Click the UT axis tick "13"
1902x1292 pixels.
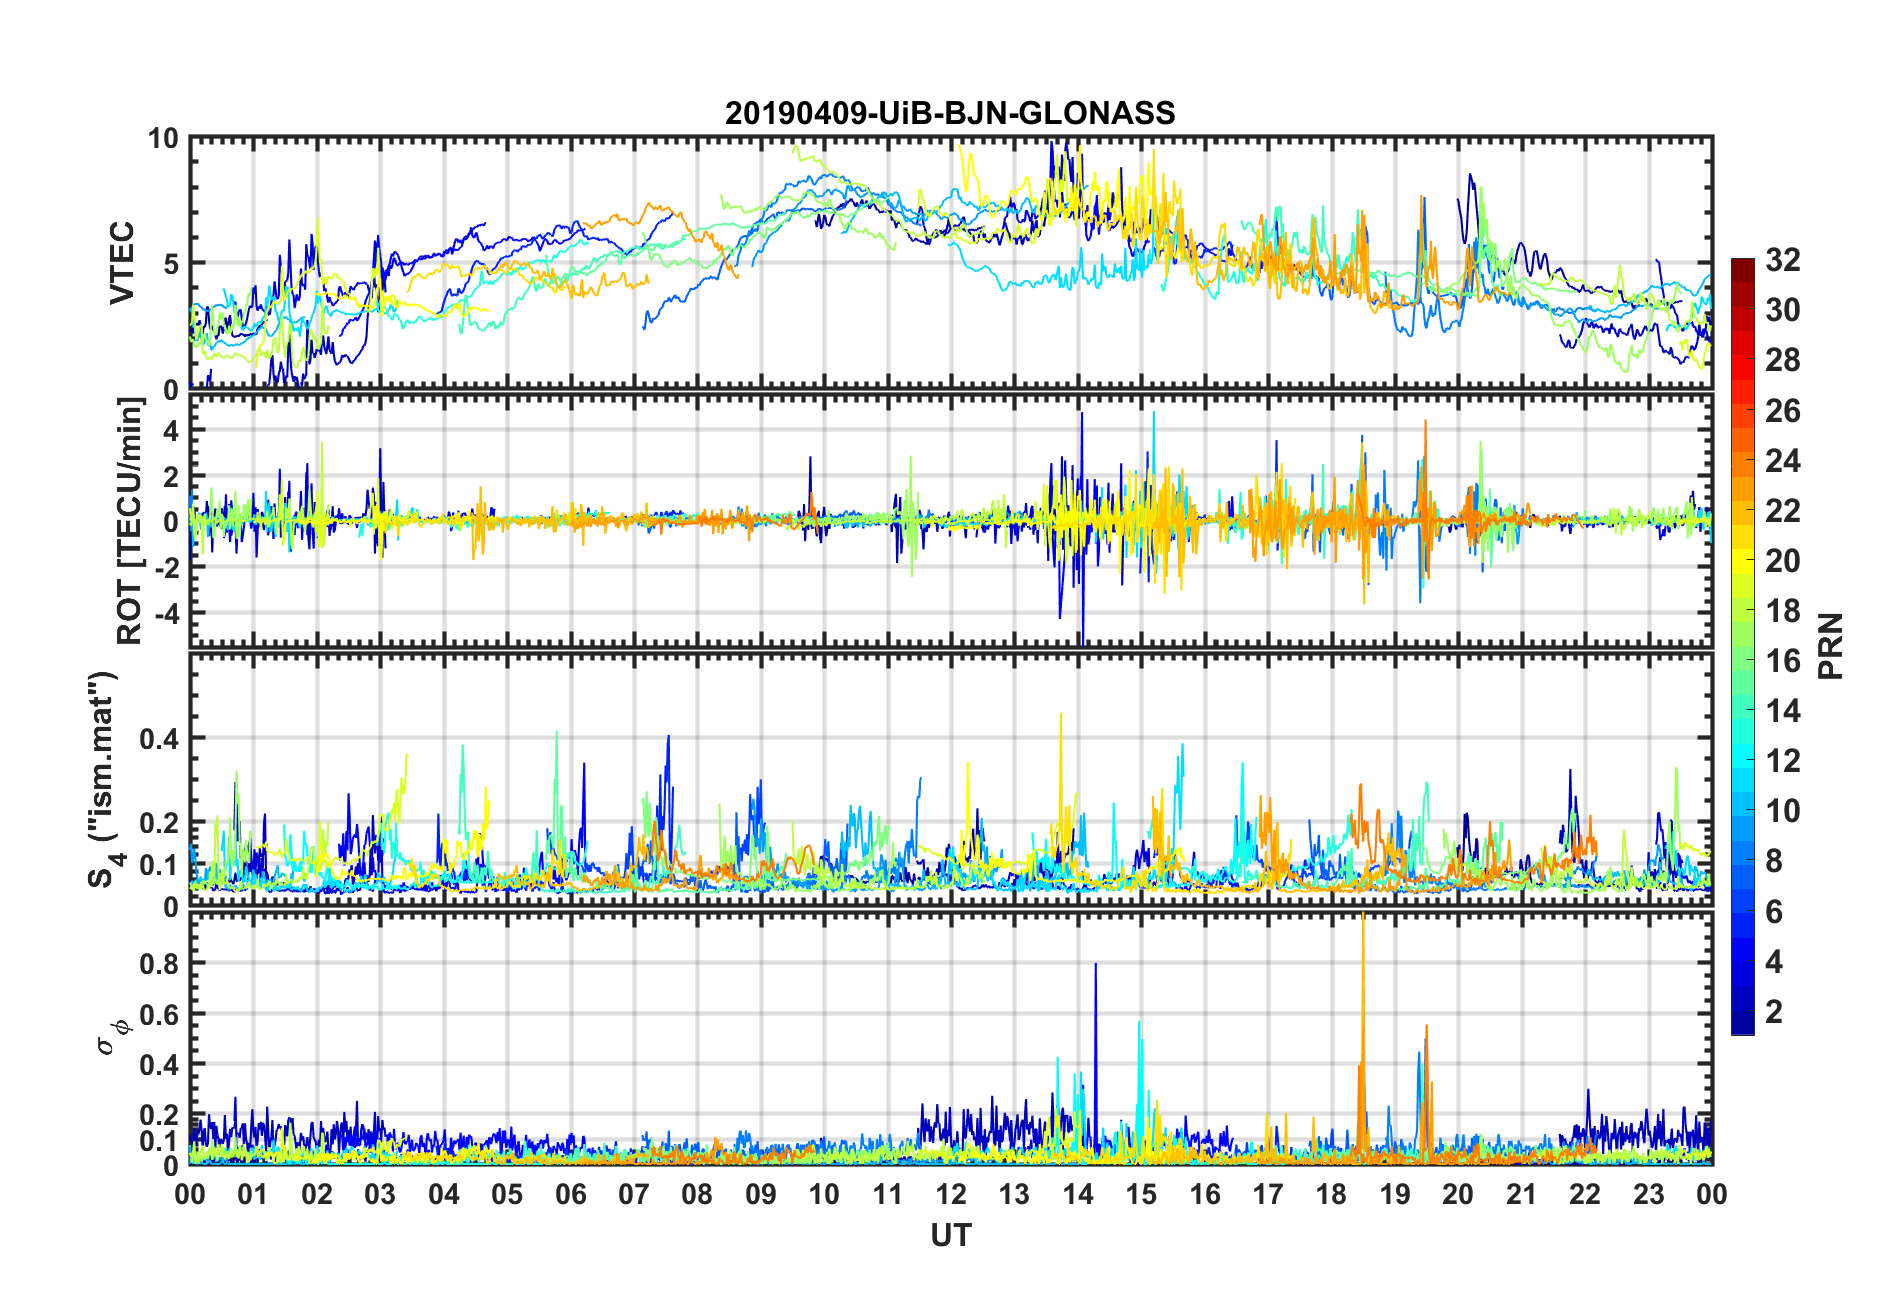1014,1194
